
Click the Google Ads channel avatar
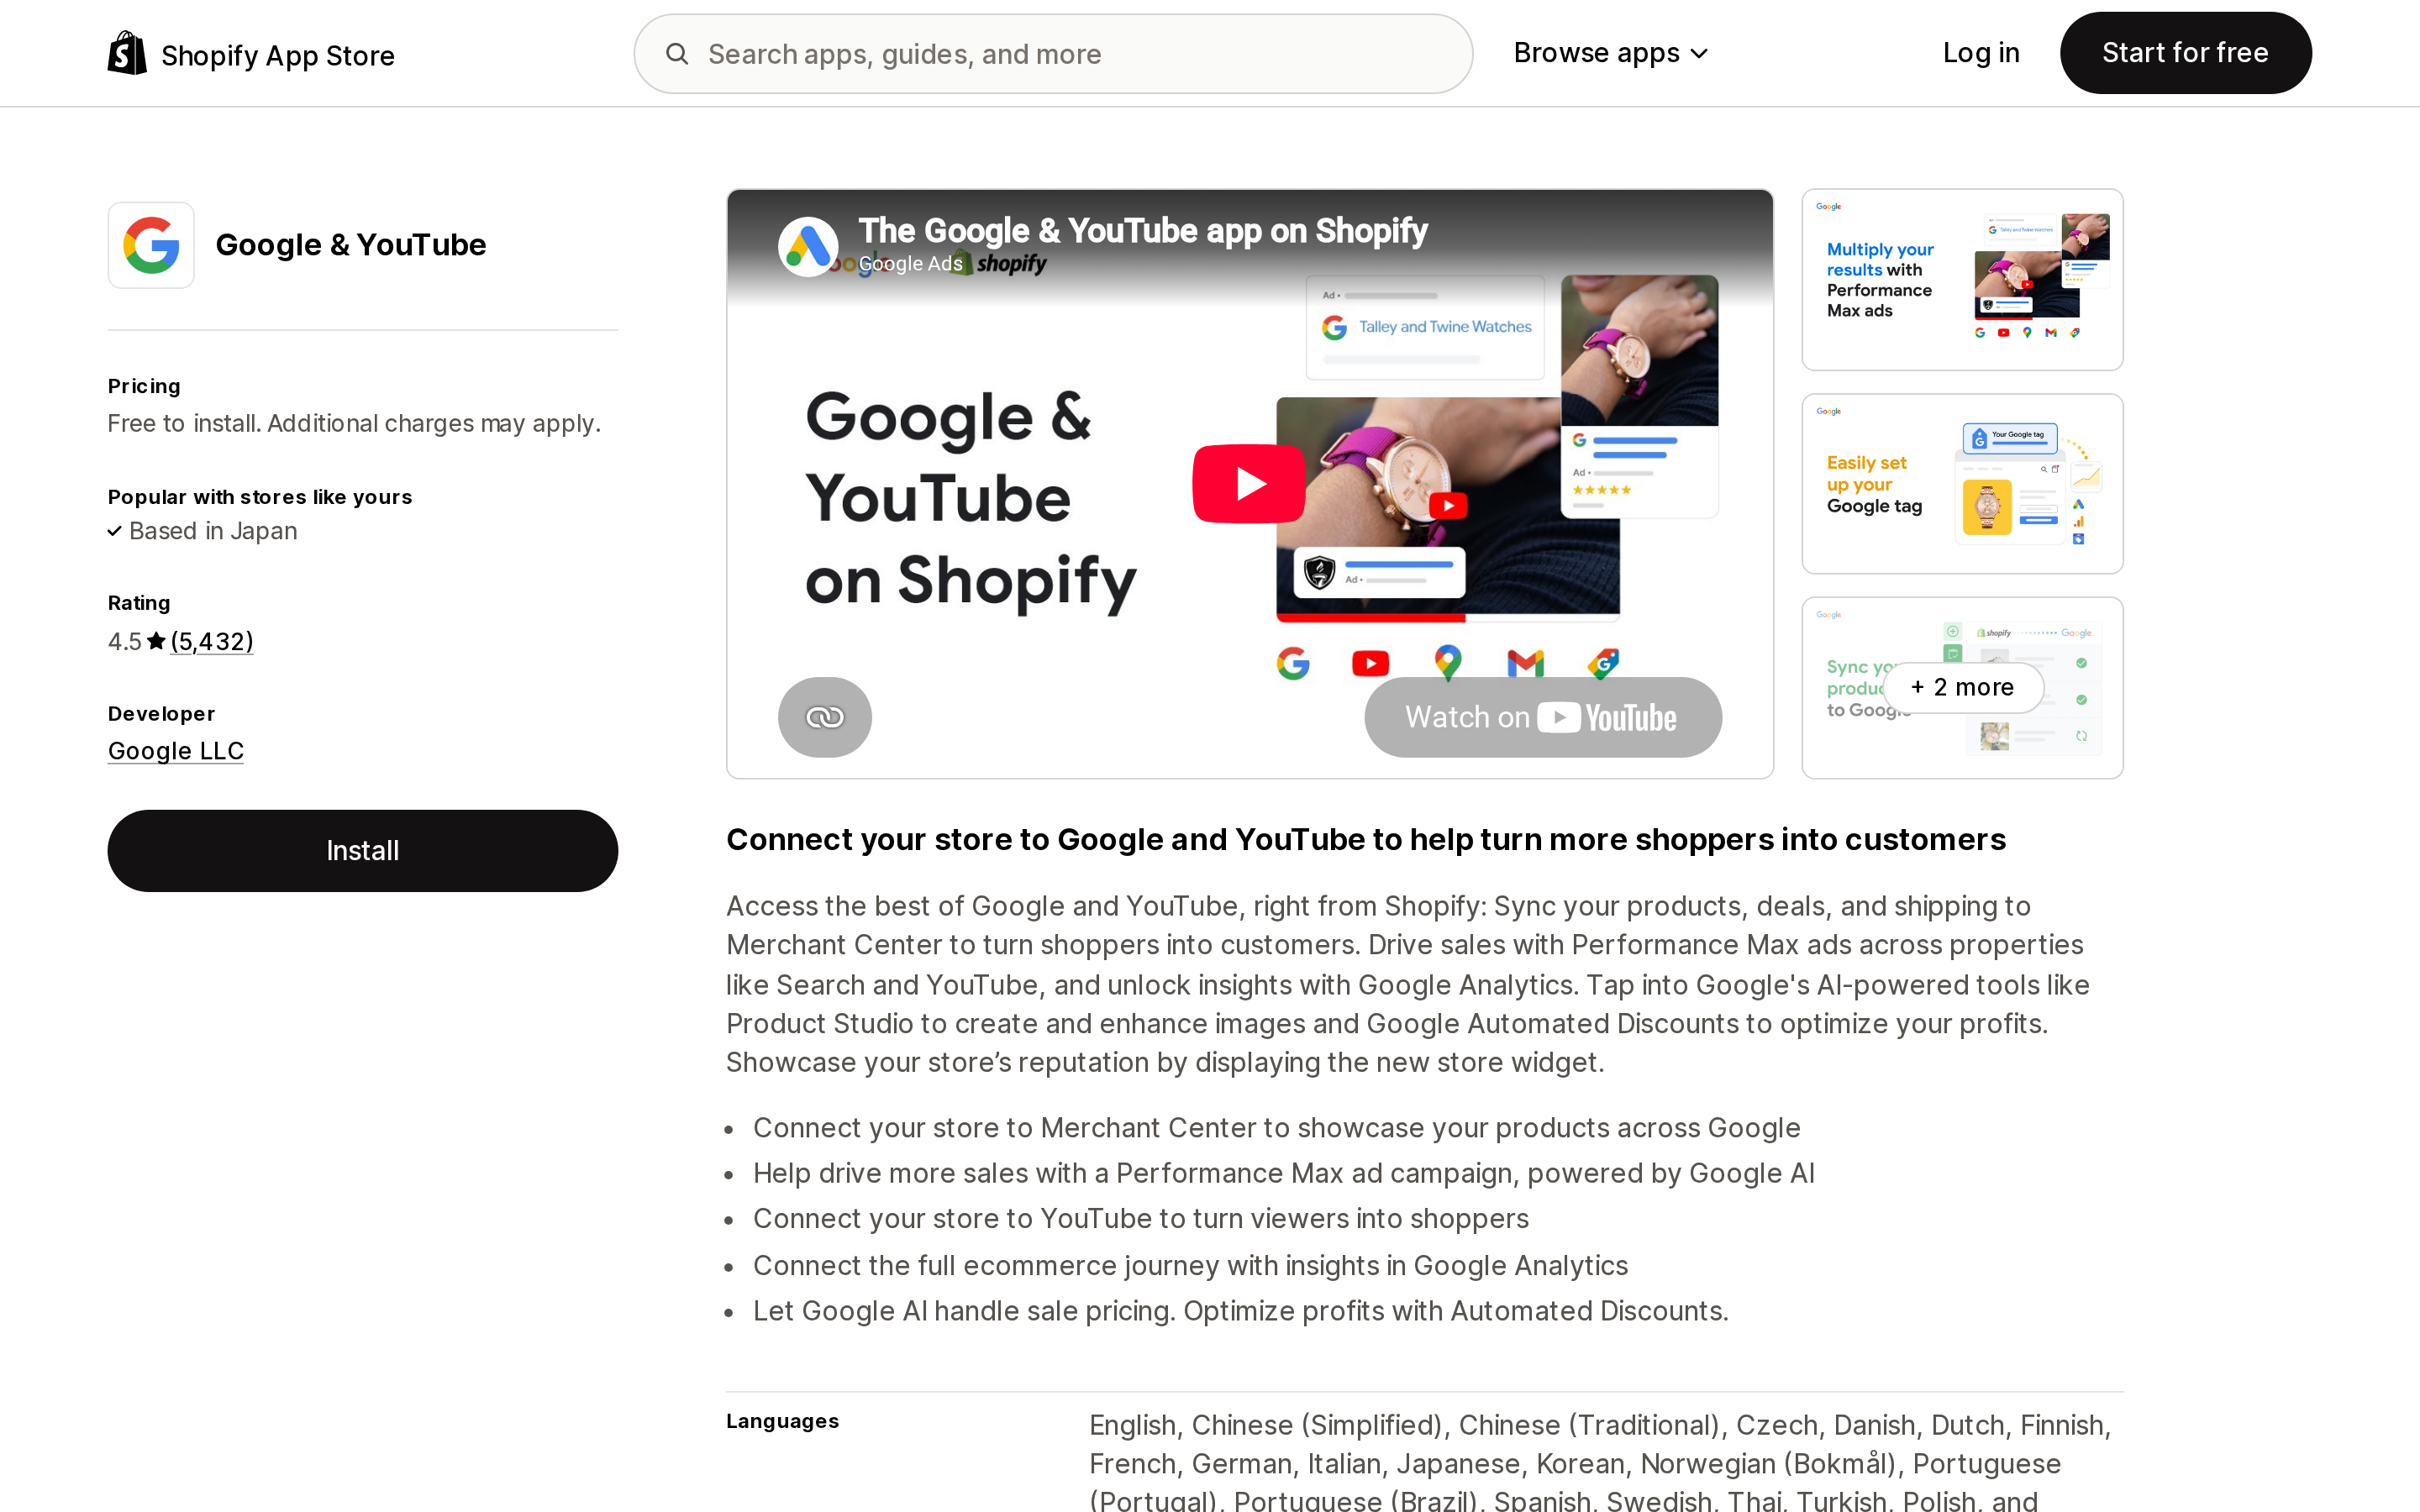[x=808, y=246]
